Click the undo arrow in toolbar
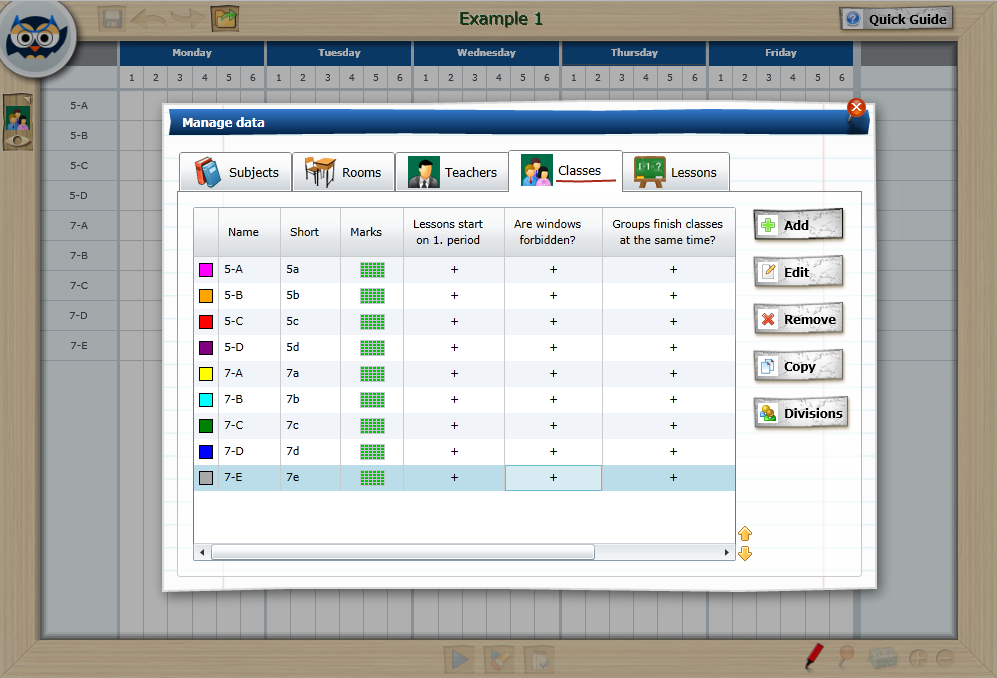This screenshot has height=678, width=997. (148, 18)
